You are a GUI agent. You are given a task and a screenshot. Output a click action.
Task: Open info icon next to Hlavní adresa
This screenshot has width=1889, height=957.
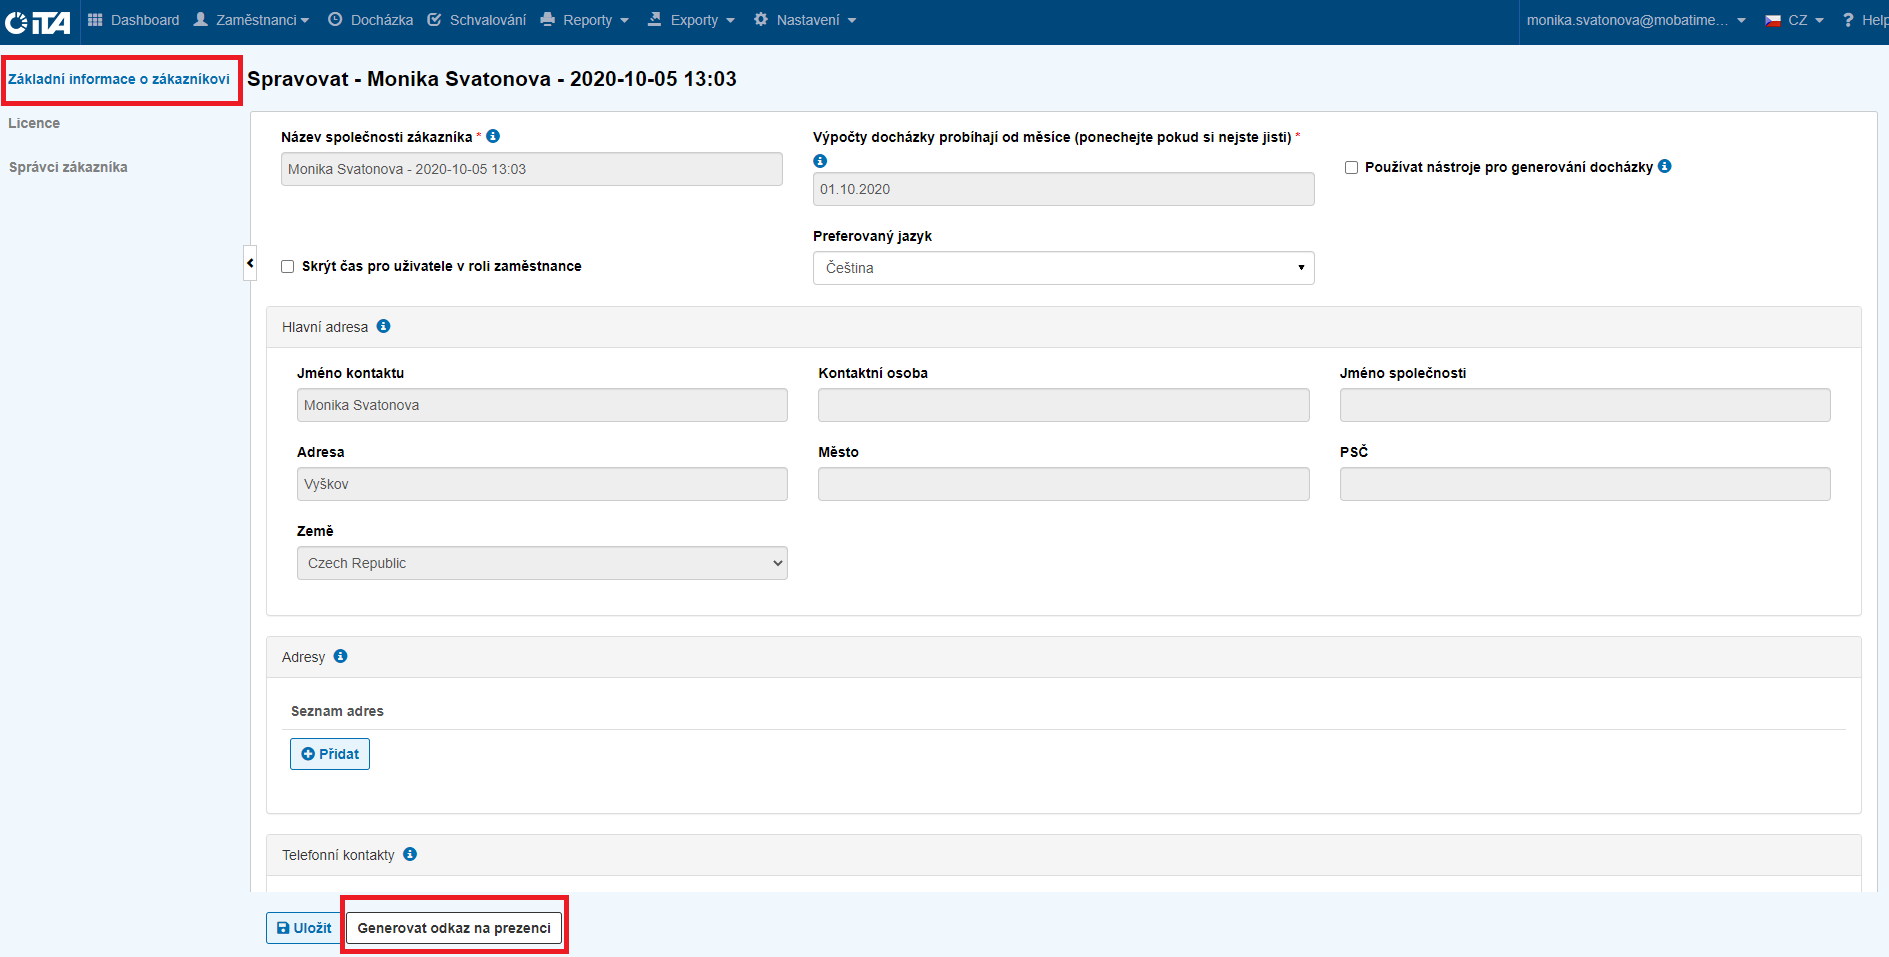tap(383, 326)
